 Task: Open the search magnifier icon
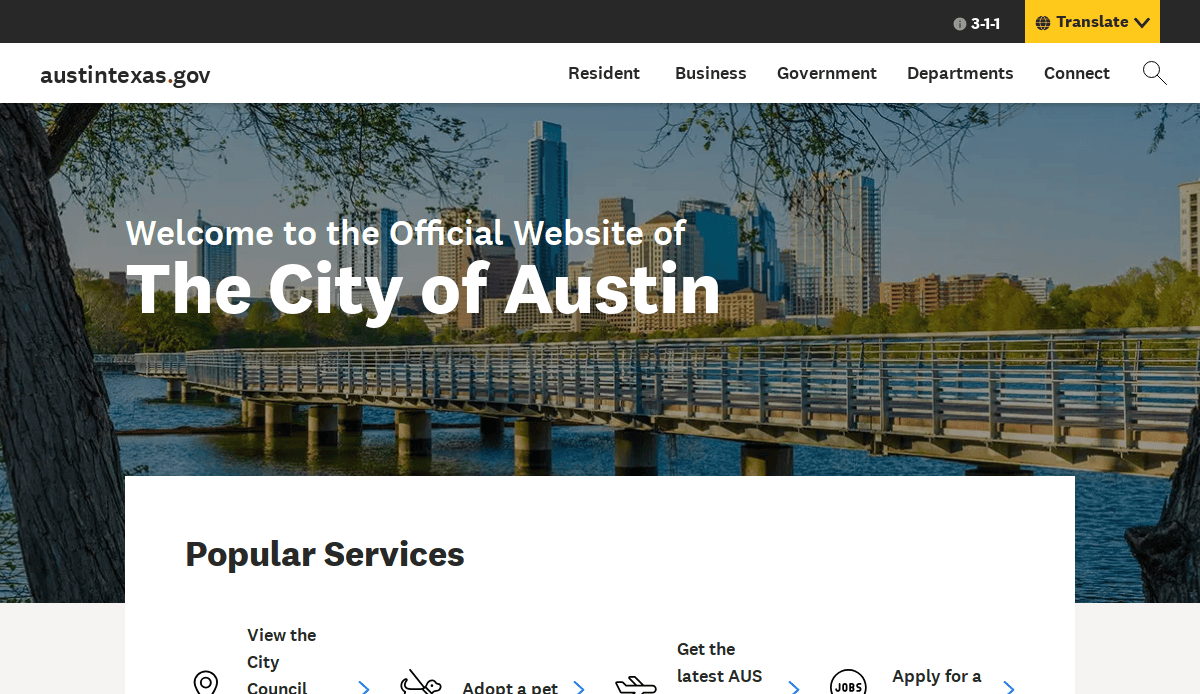[1155, 73]
